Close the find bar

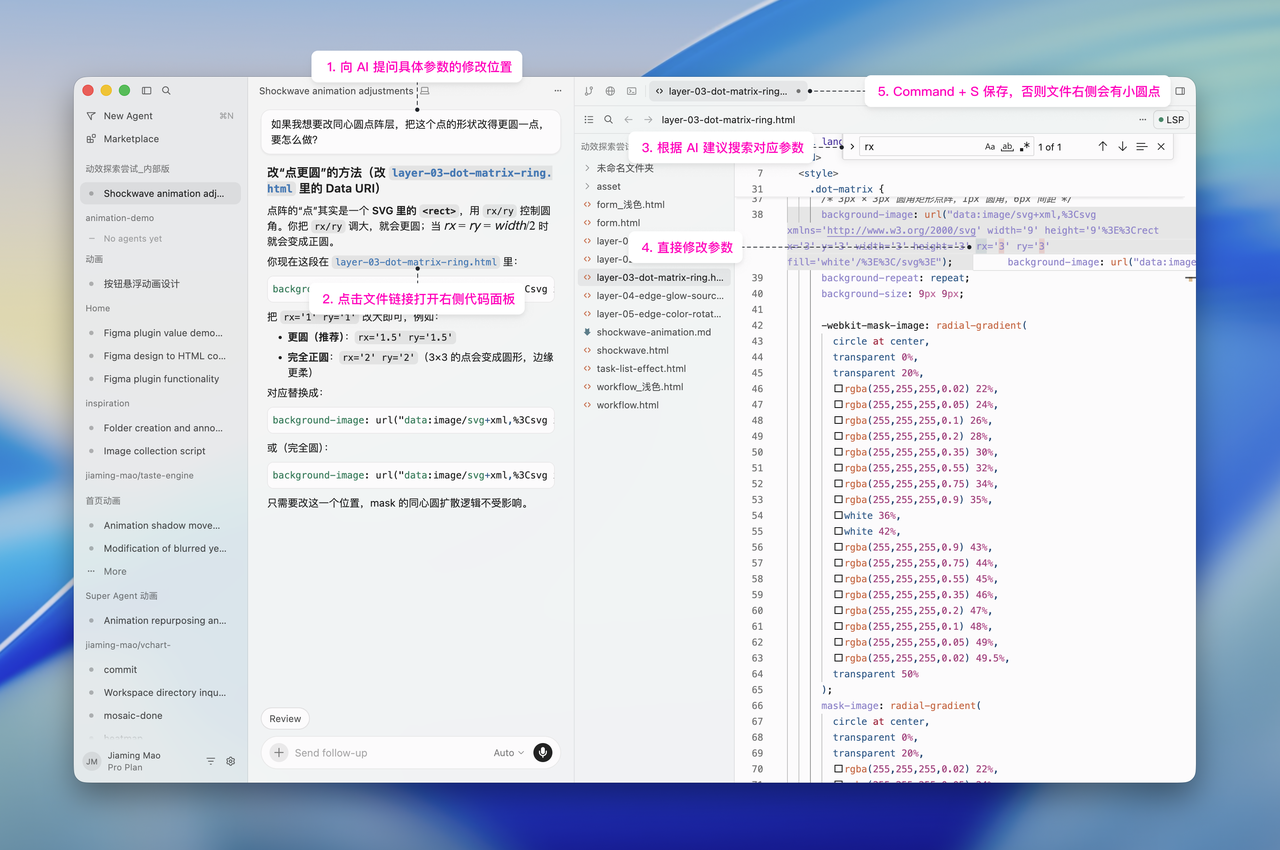1161,147
